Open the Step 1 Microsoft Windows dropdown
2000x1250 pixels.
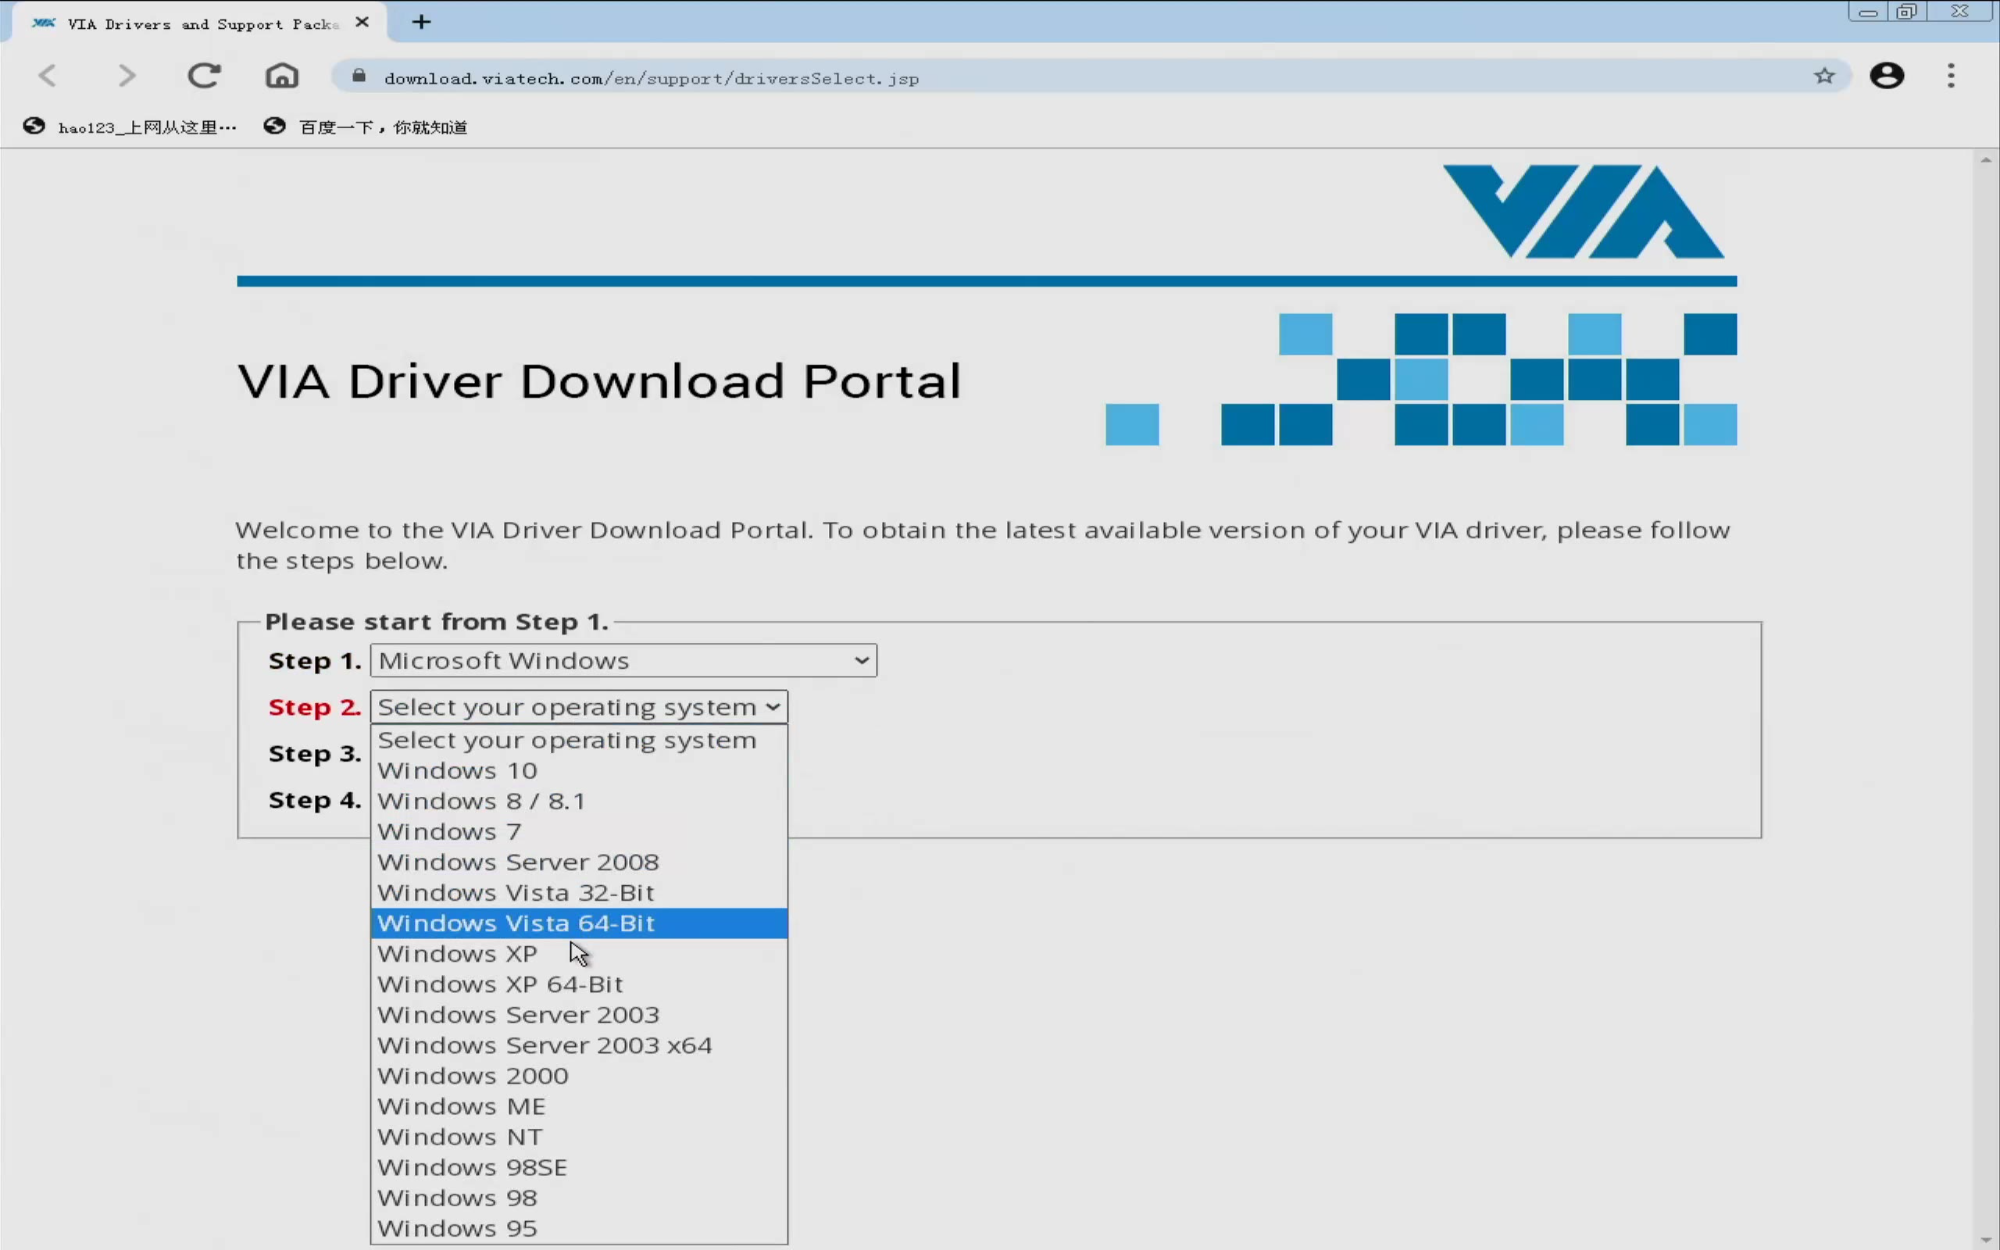coord(623,661)
